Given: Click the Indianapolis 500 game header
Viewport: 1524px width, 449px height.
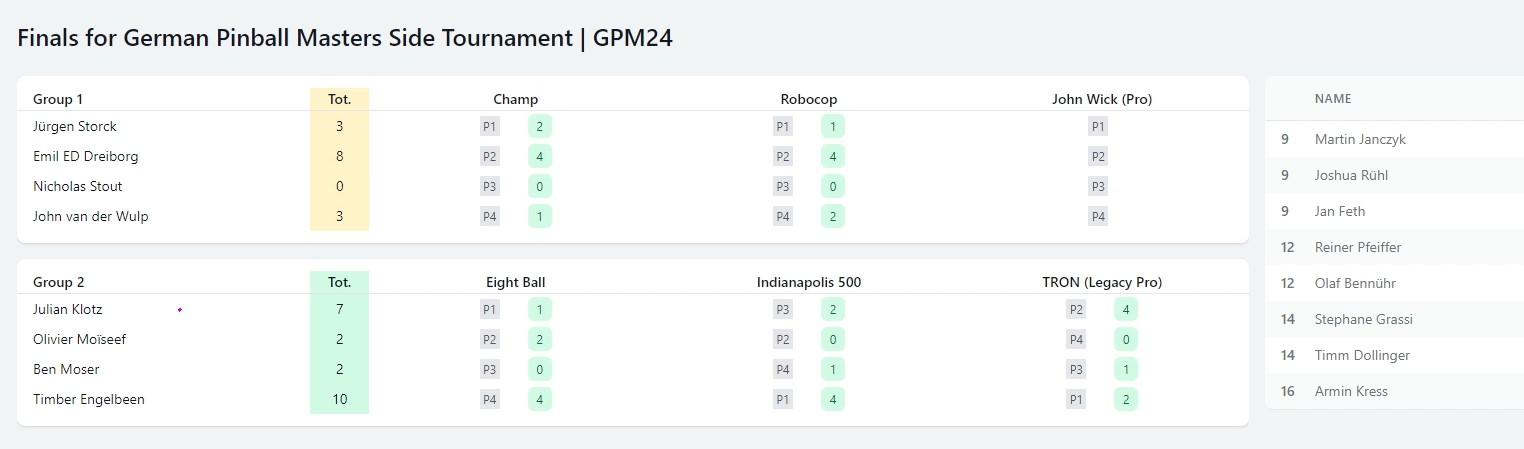Looking at the screenshot, I should pos(809,282).
